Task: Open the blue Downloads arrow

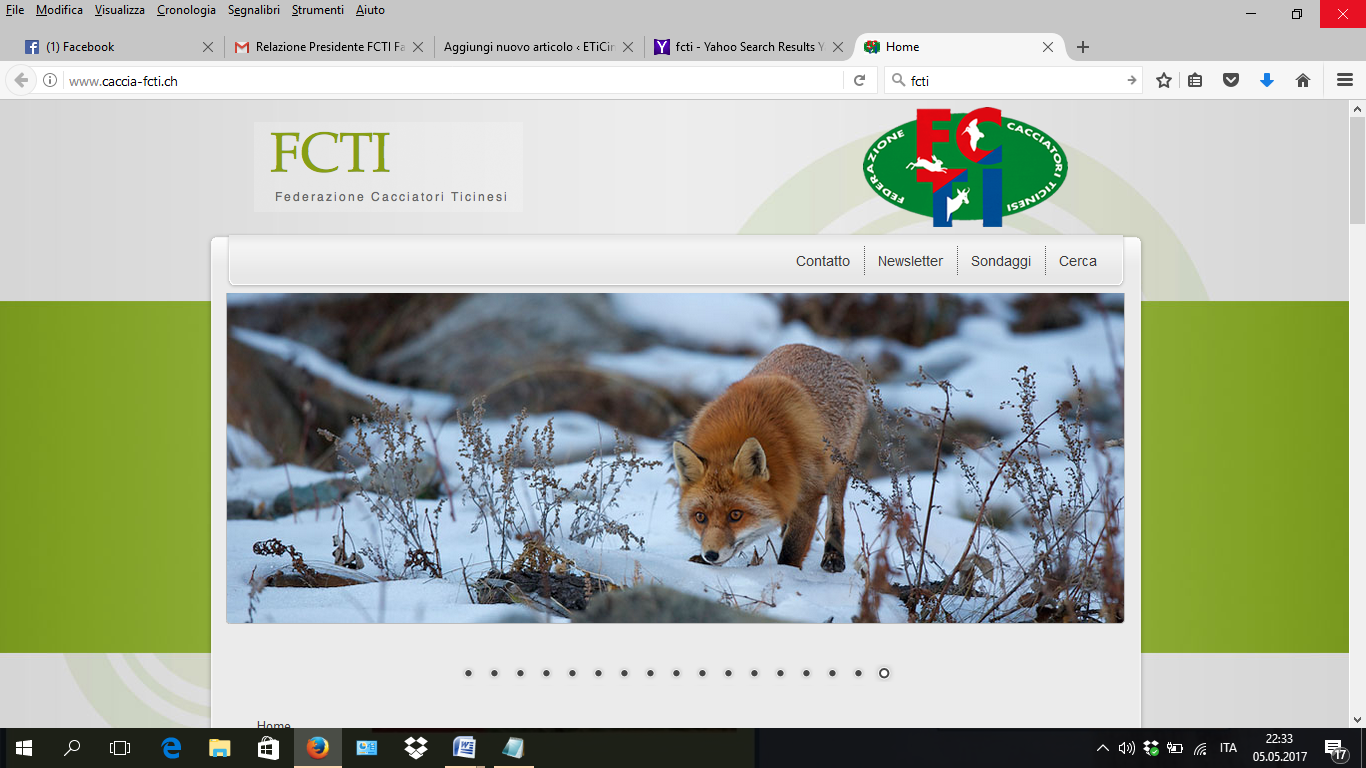Action: (x=1267, y=81)
